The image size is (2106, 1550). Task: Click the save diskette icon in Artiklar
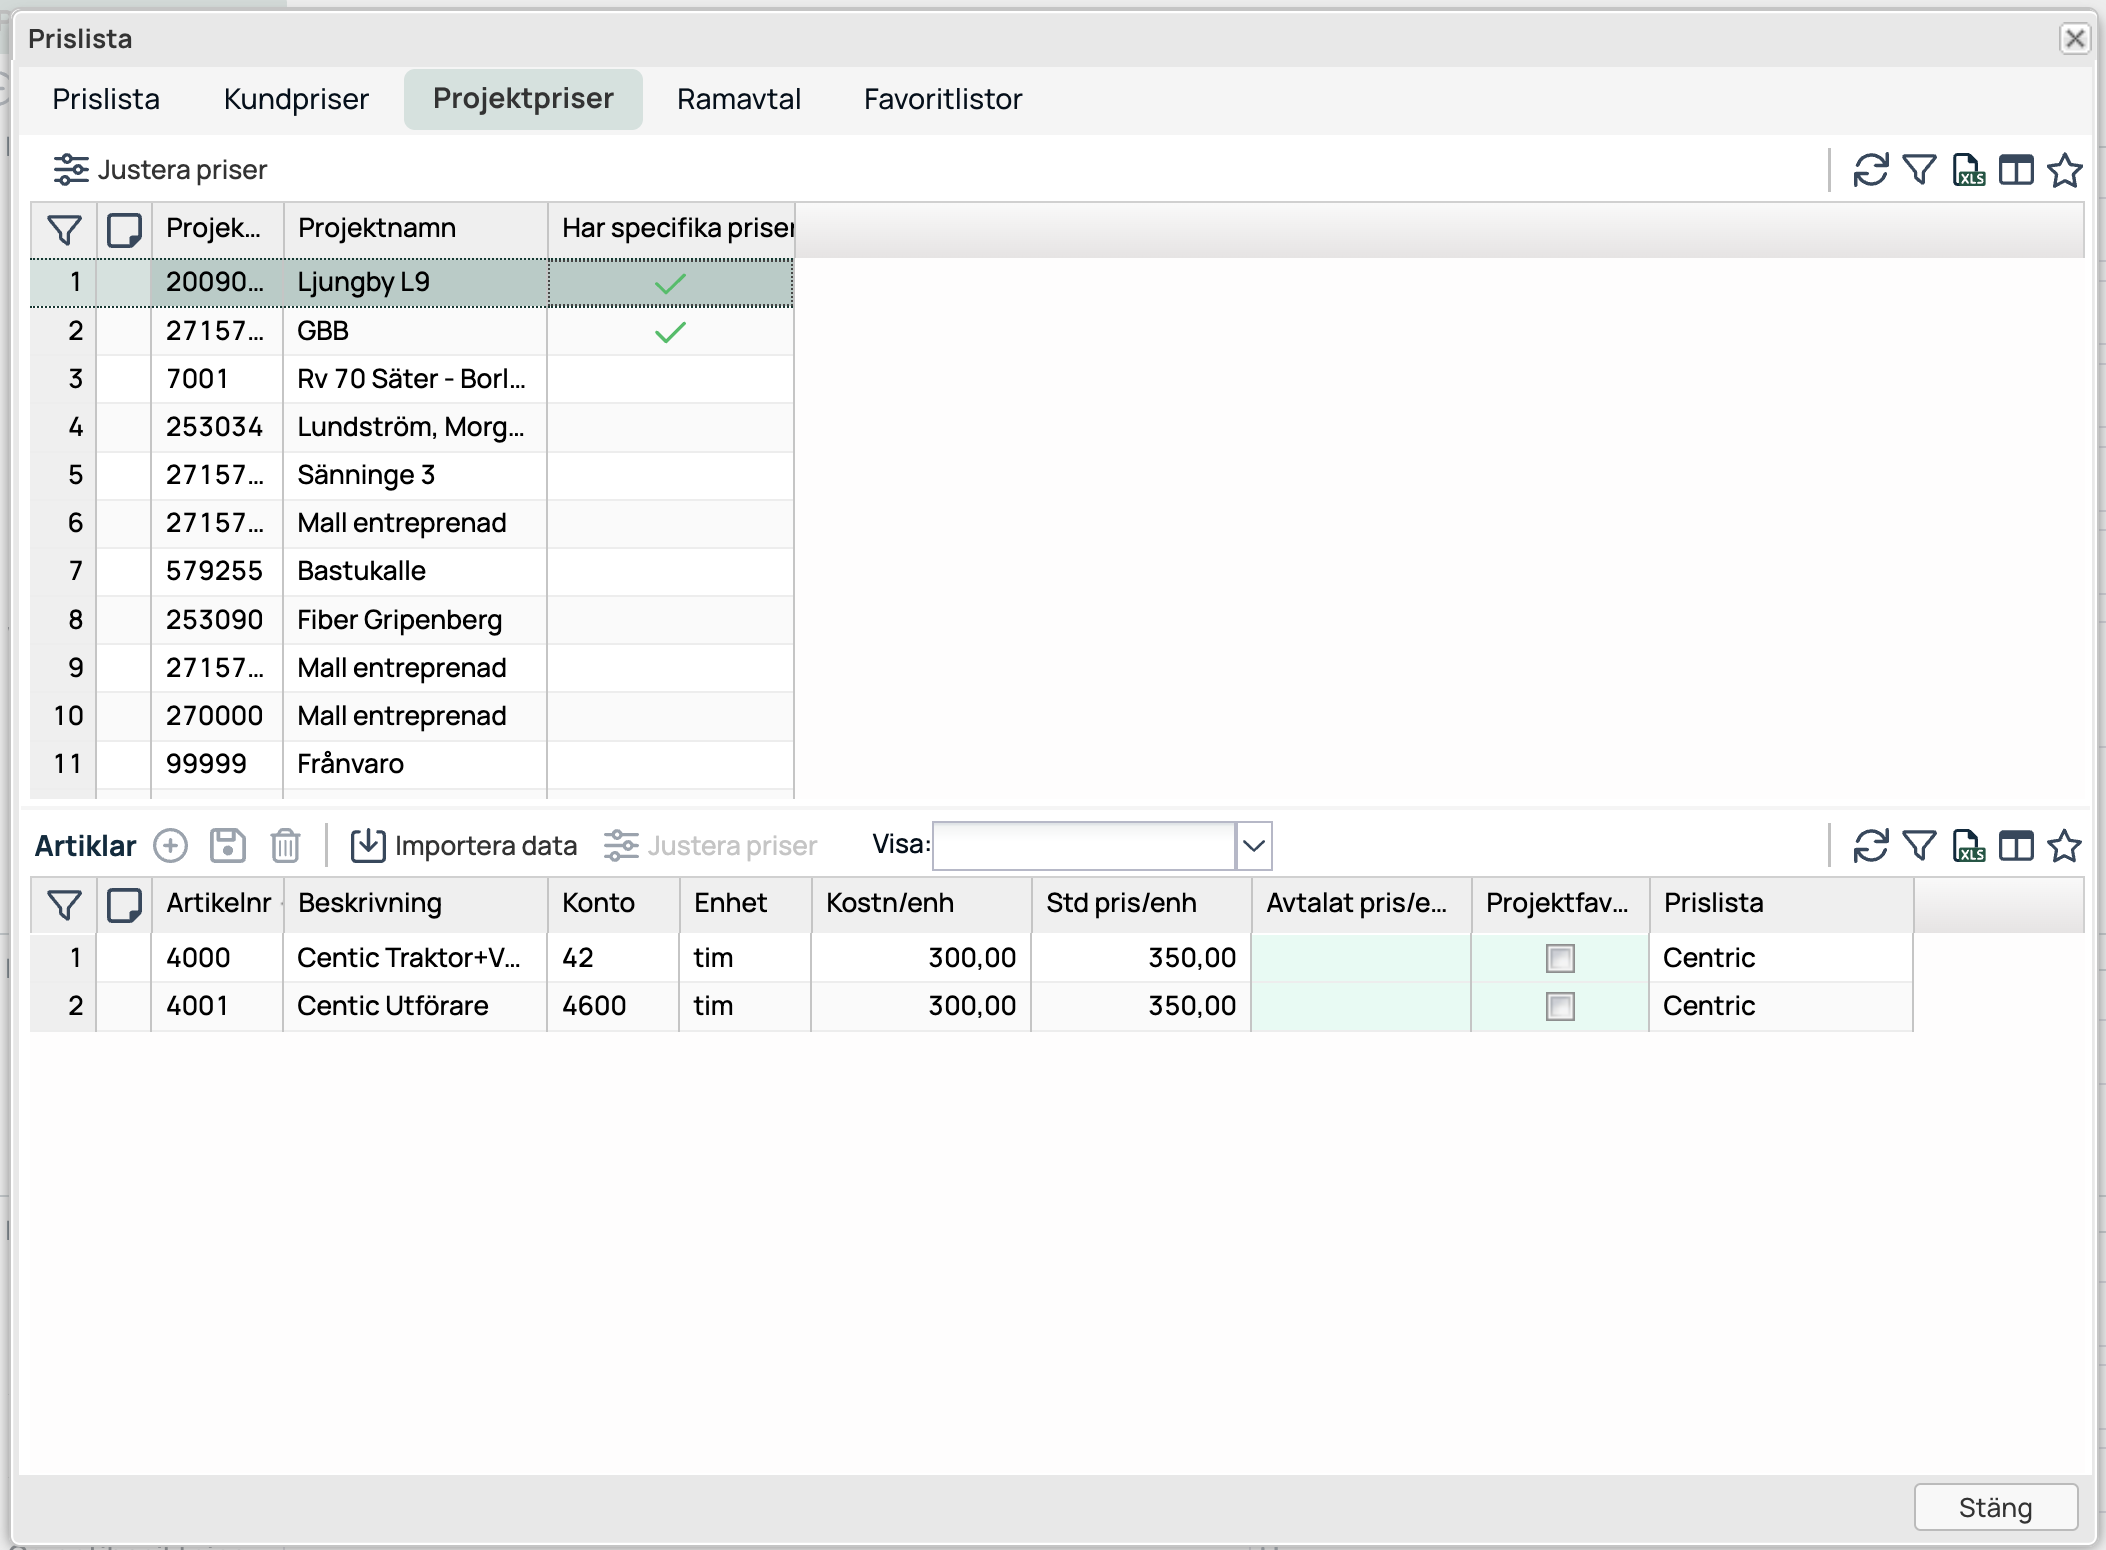point(228,846)
